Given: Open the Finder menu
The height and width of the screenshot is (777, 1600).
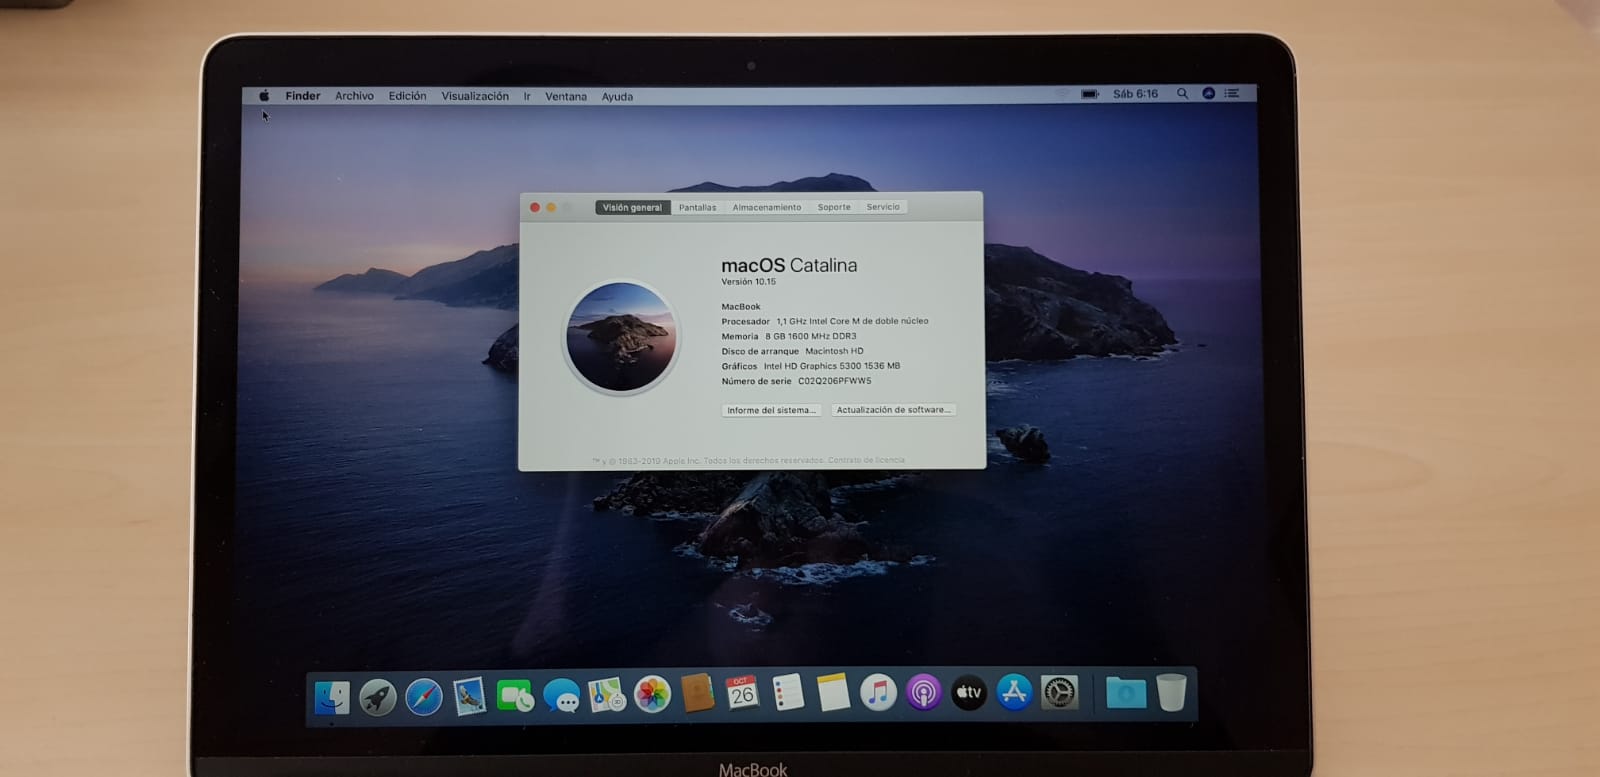Looking at the screenshot, I should coord(303,96).
